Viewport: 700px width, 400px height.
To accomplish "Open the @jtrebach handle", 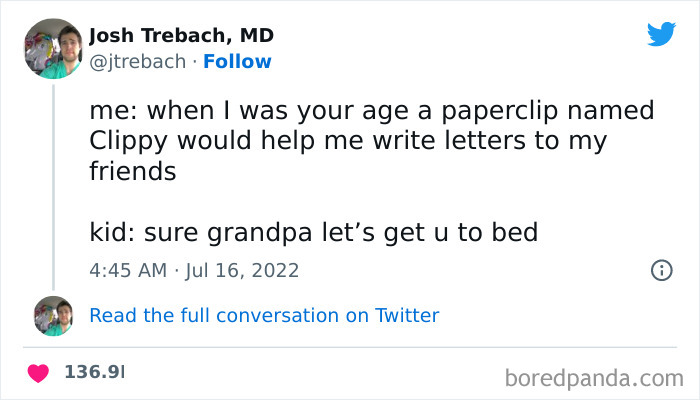I will pyautogui.click(x=137, y=62).
